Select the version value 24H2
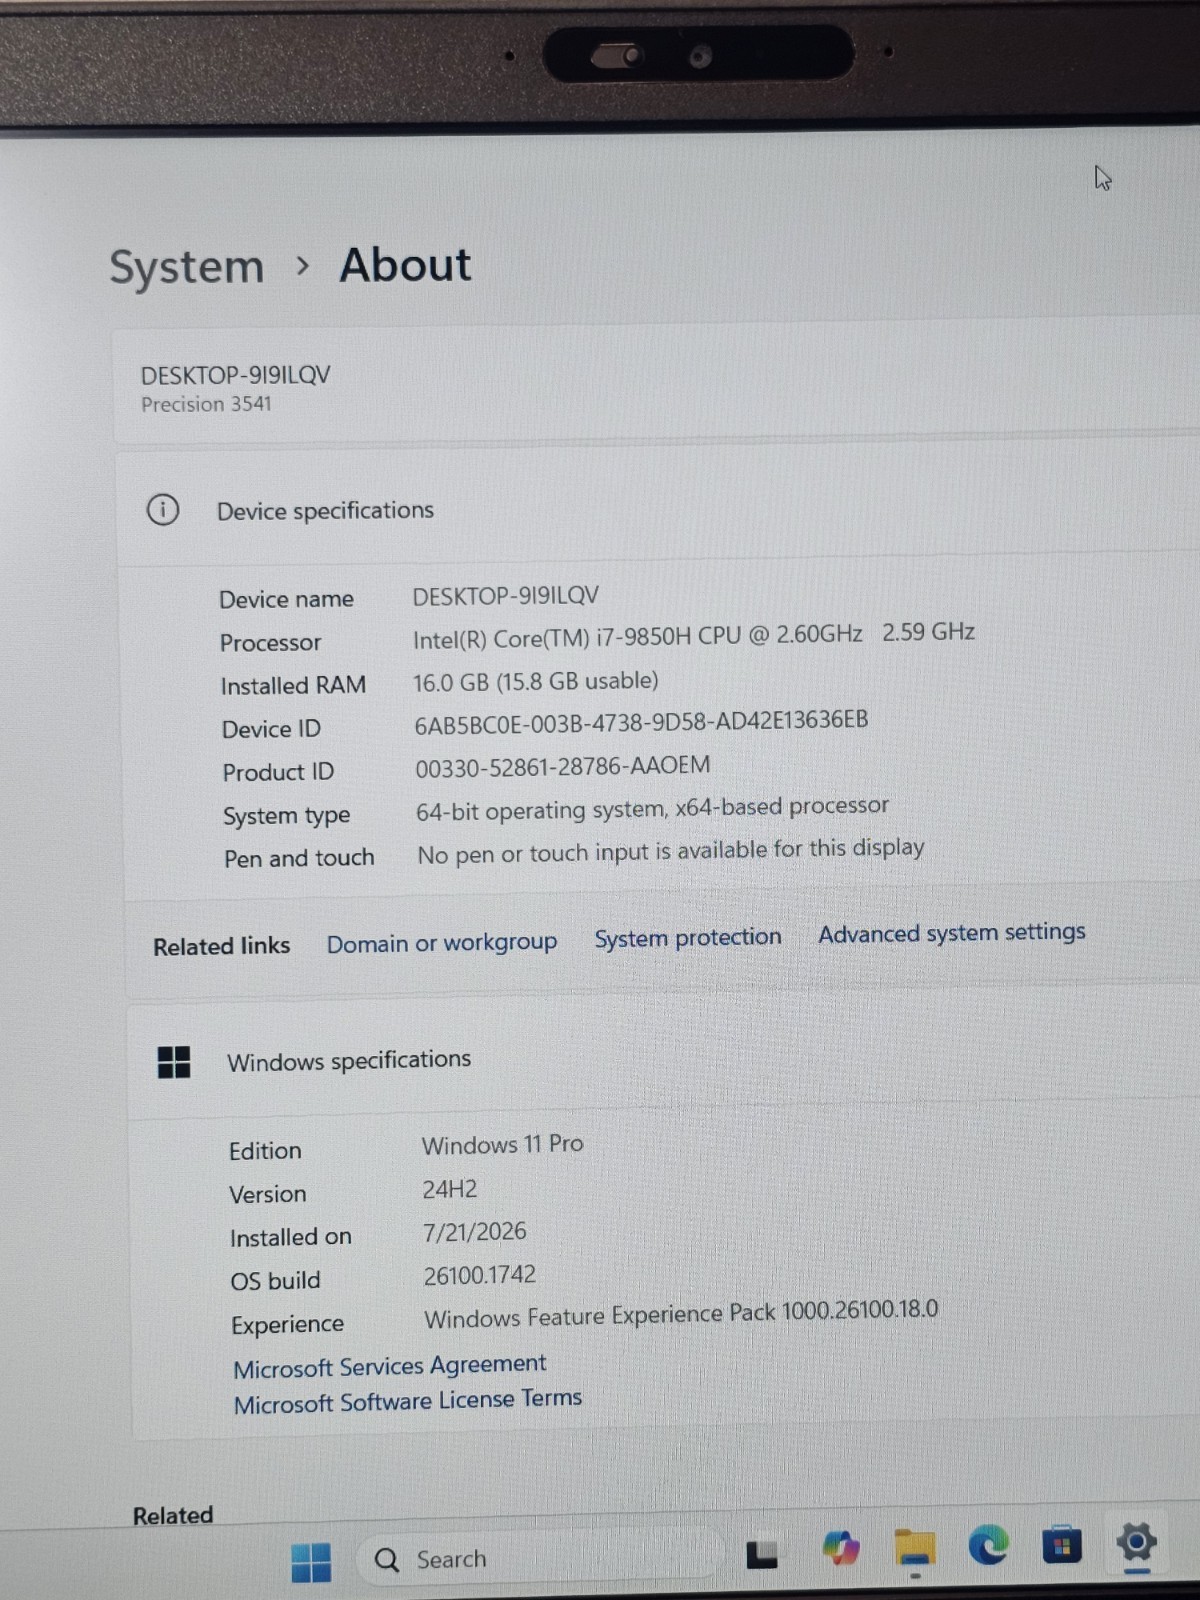 [x=450, y=1189]
